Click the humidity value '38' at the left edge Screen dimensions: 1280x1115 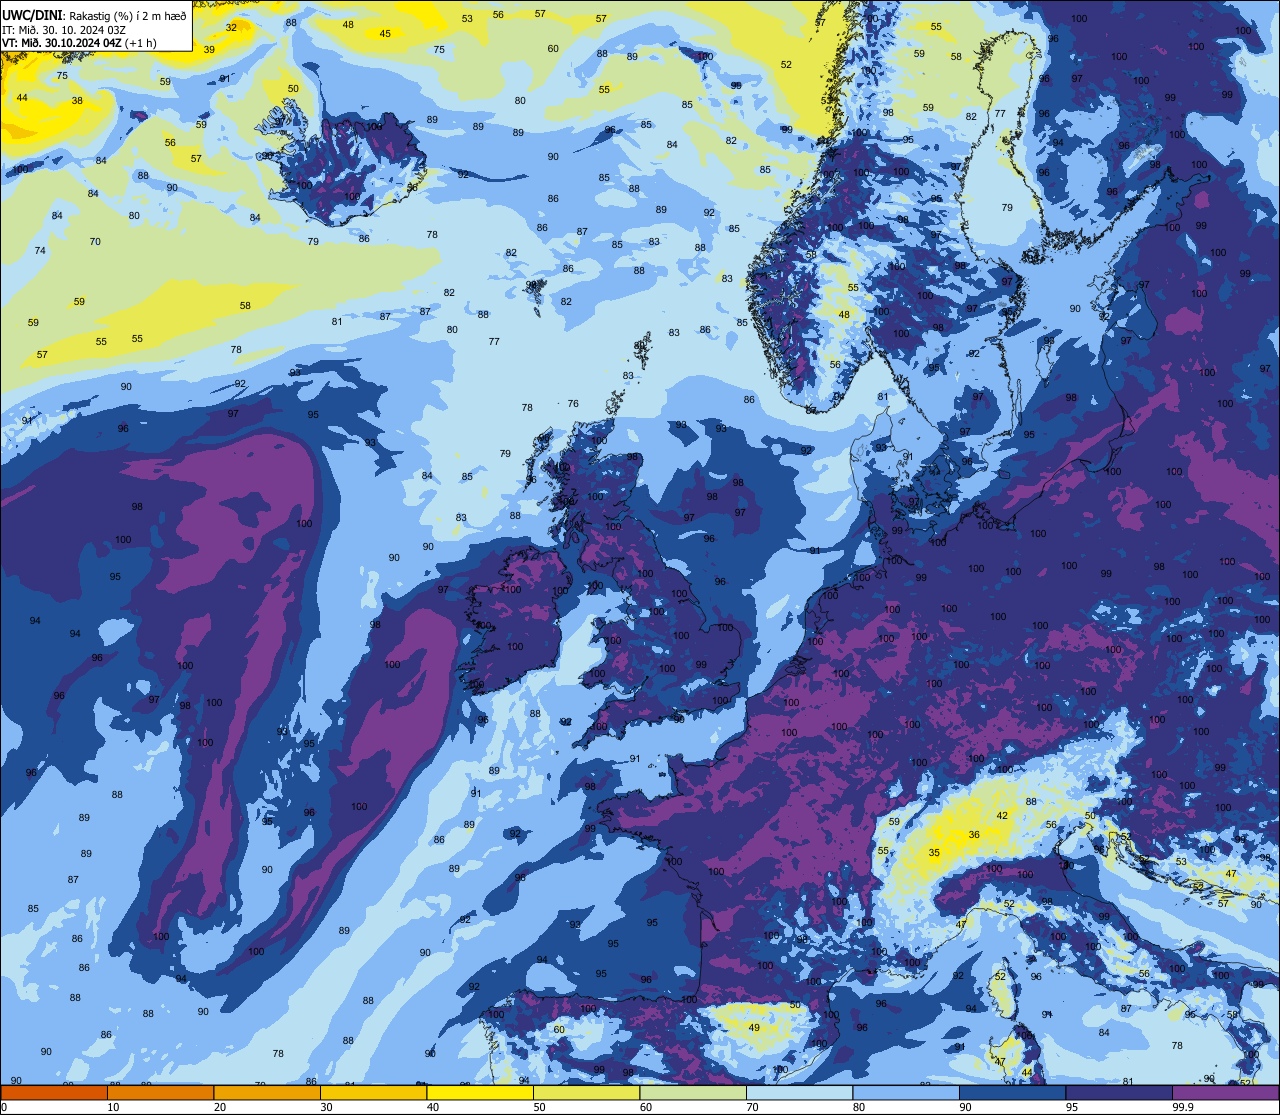tap(77, 101)
